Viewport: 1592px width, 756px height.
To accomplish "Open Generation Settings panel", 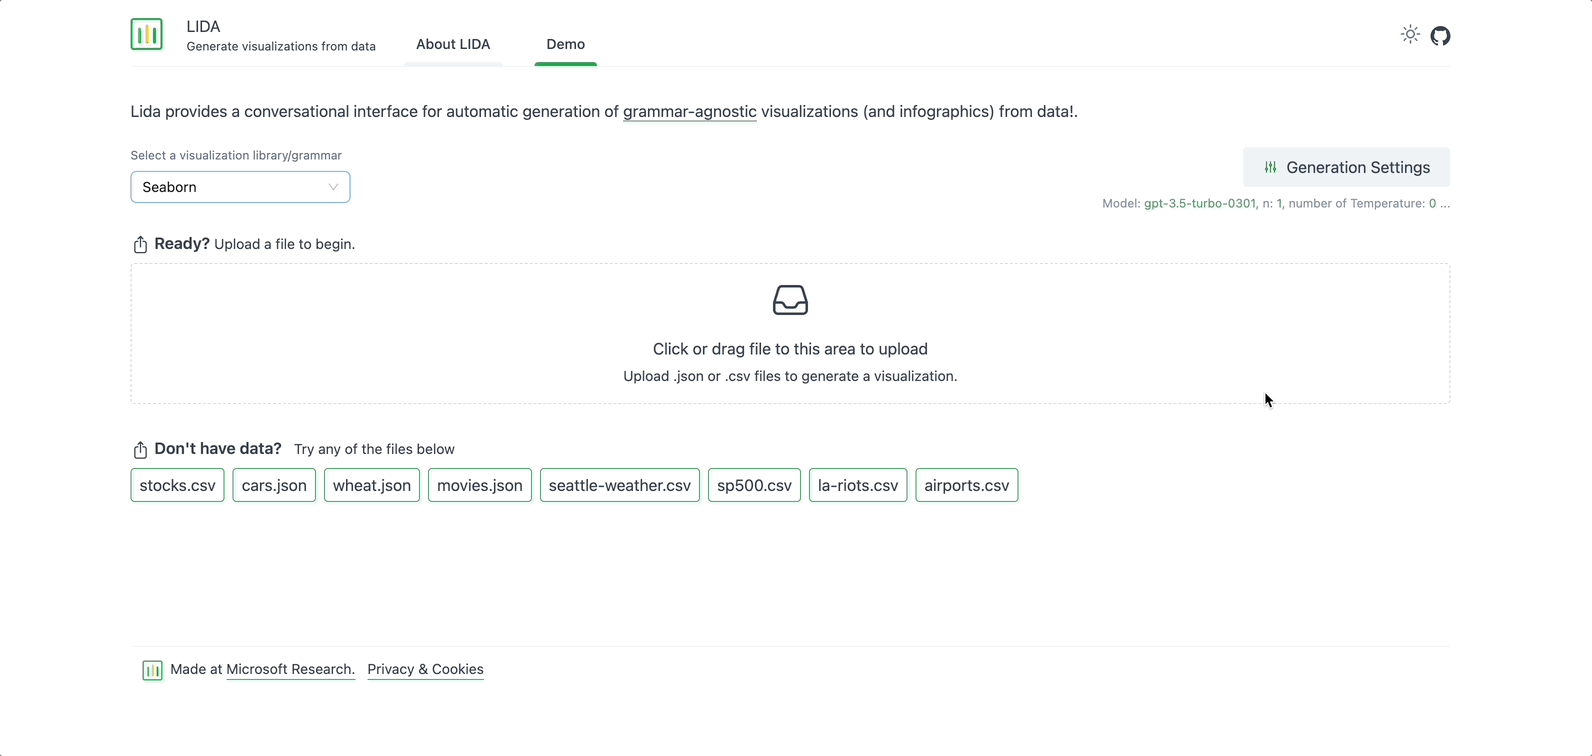I will (x=1346, y=167).
